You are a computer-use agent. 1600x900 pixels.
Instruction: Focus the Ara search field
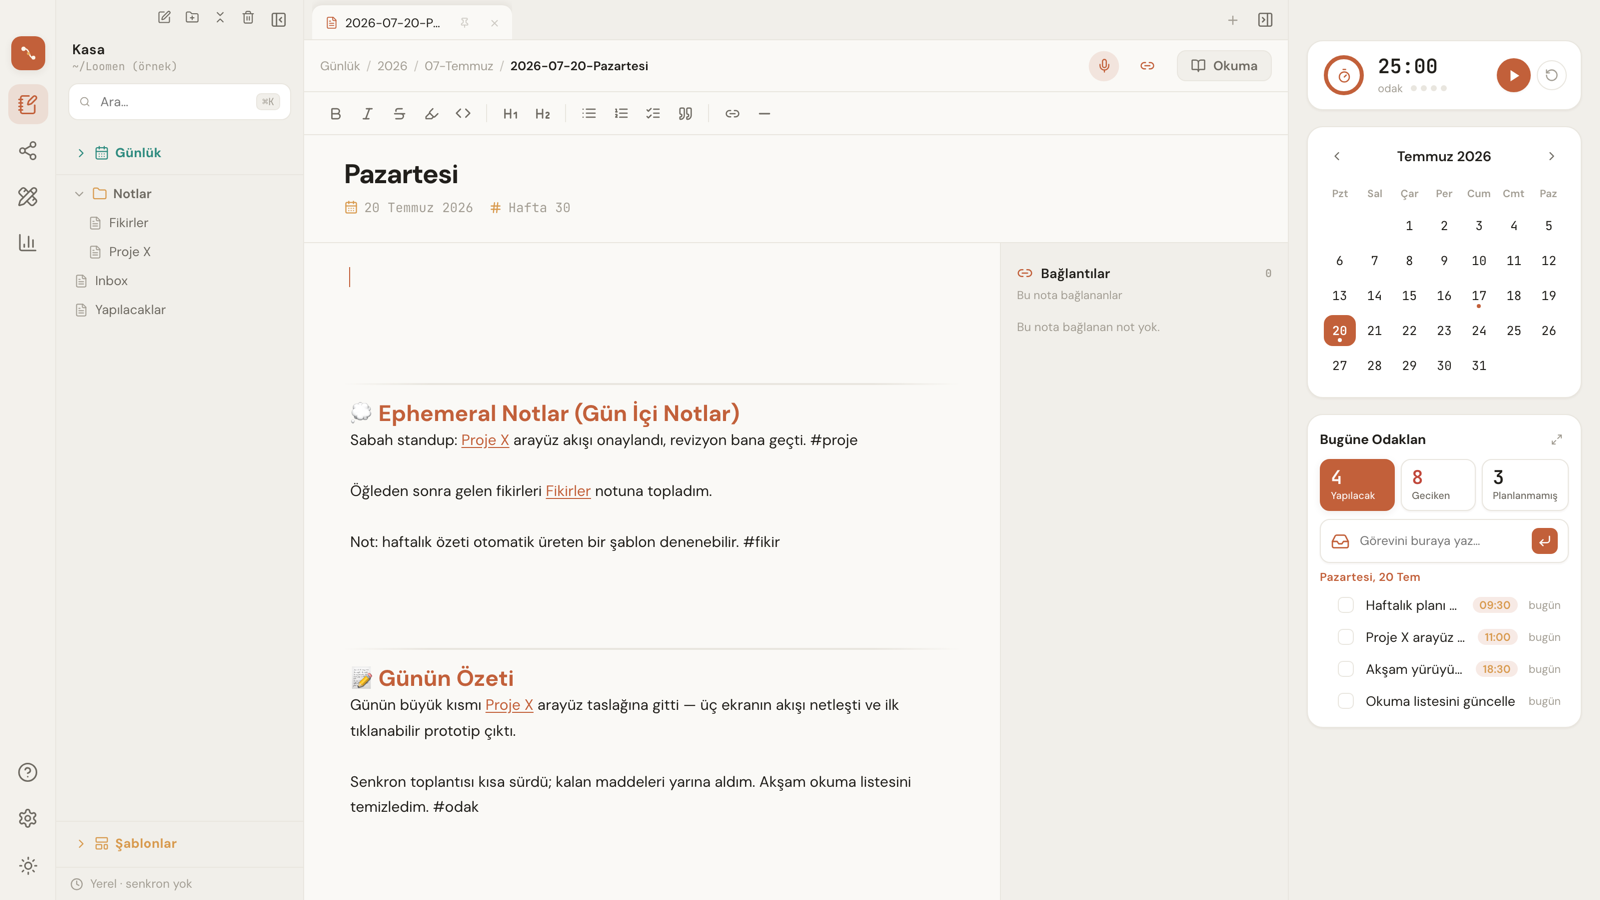pyautogui.click(x=180, y=102)
